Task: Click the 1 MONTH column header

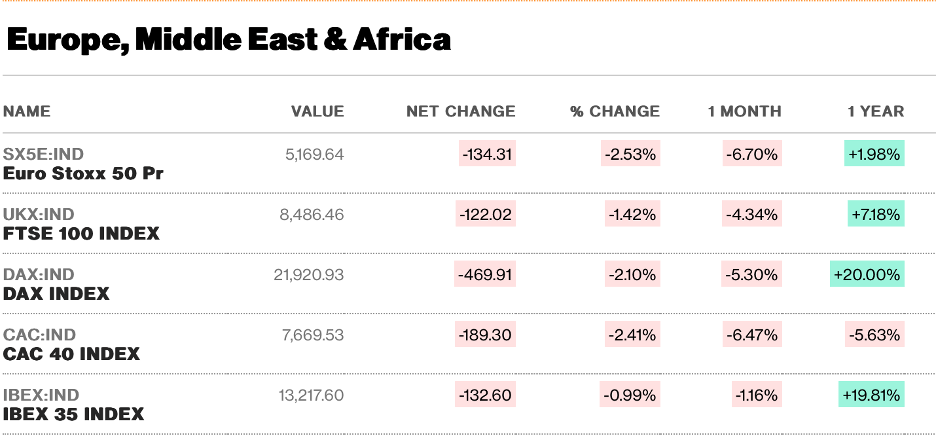Action: (x=744, y=111)
